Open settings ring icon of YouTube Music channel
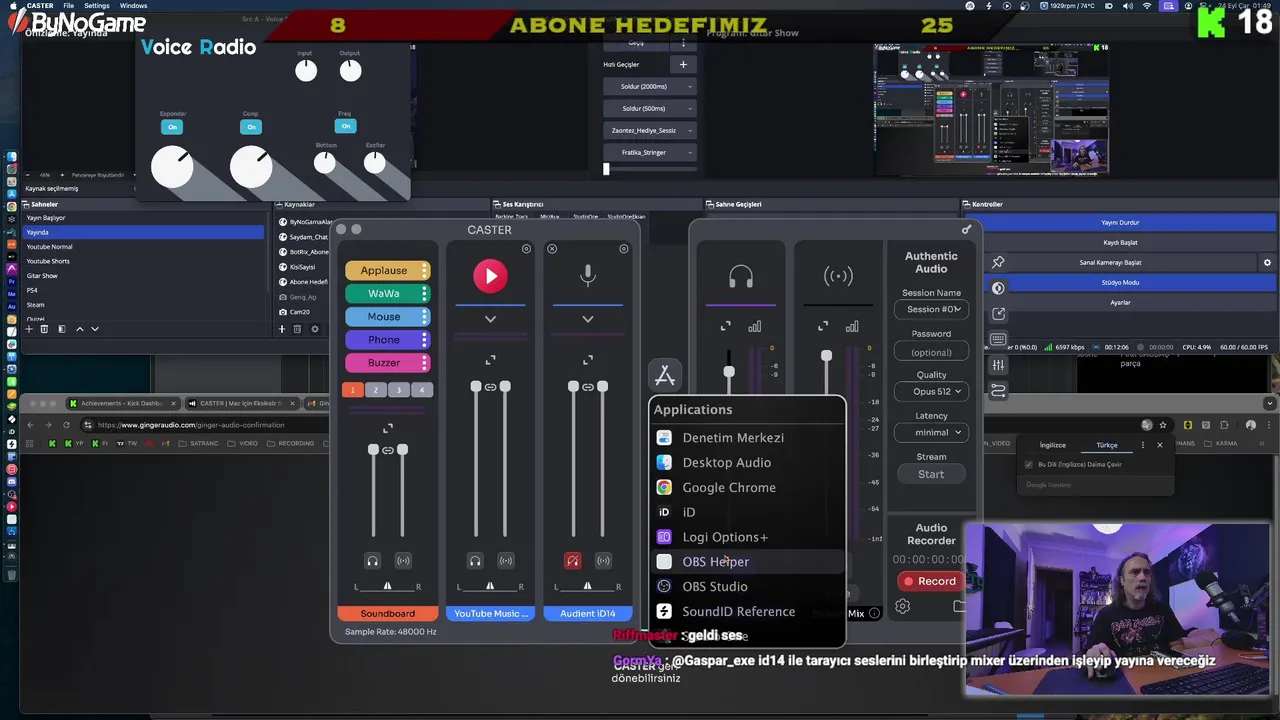The width and height of the screenshot is (1280, 720). pyautogui.click(x=527, y=248)
